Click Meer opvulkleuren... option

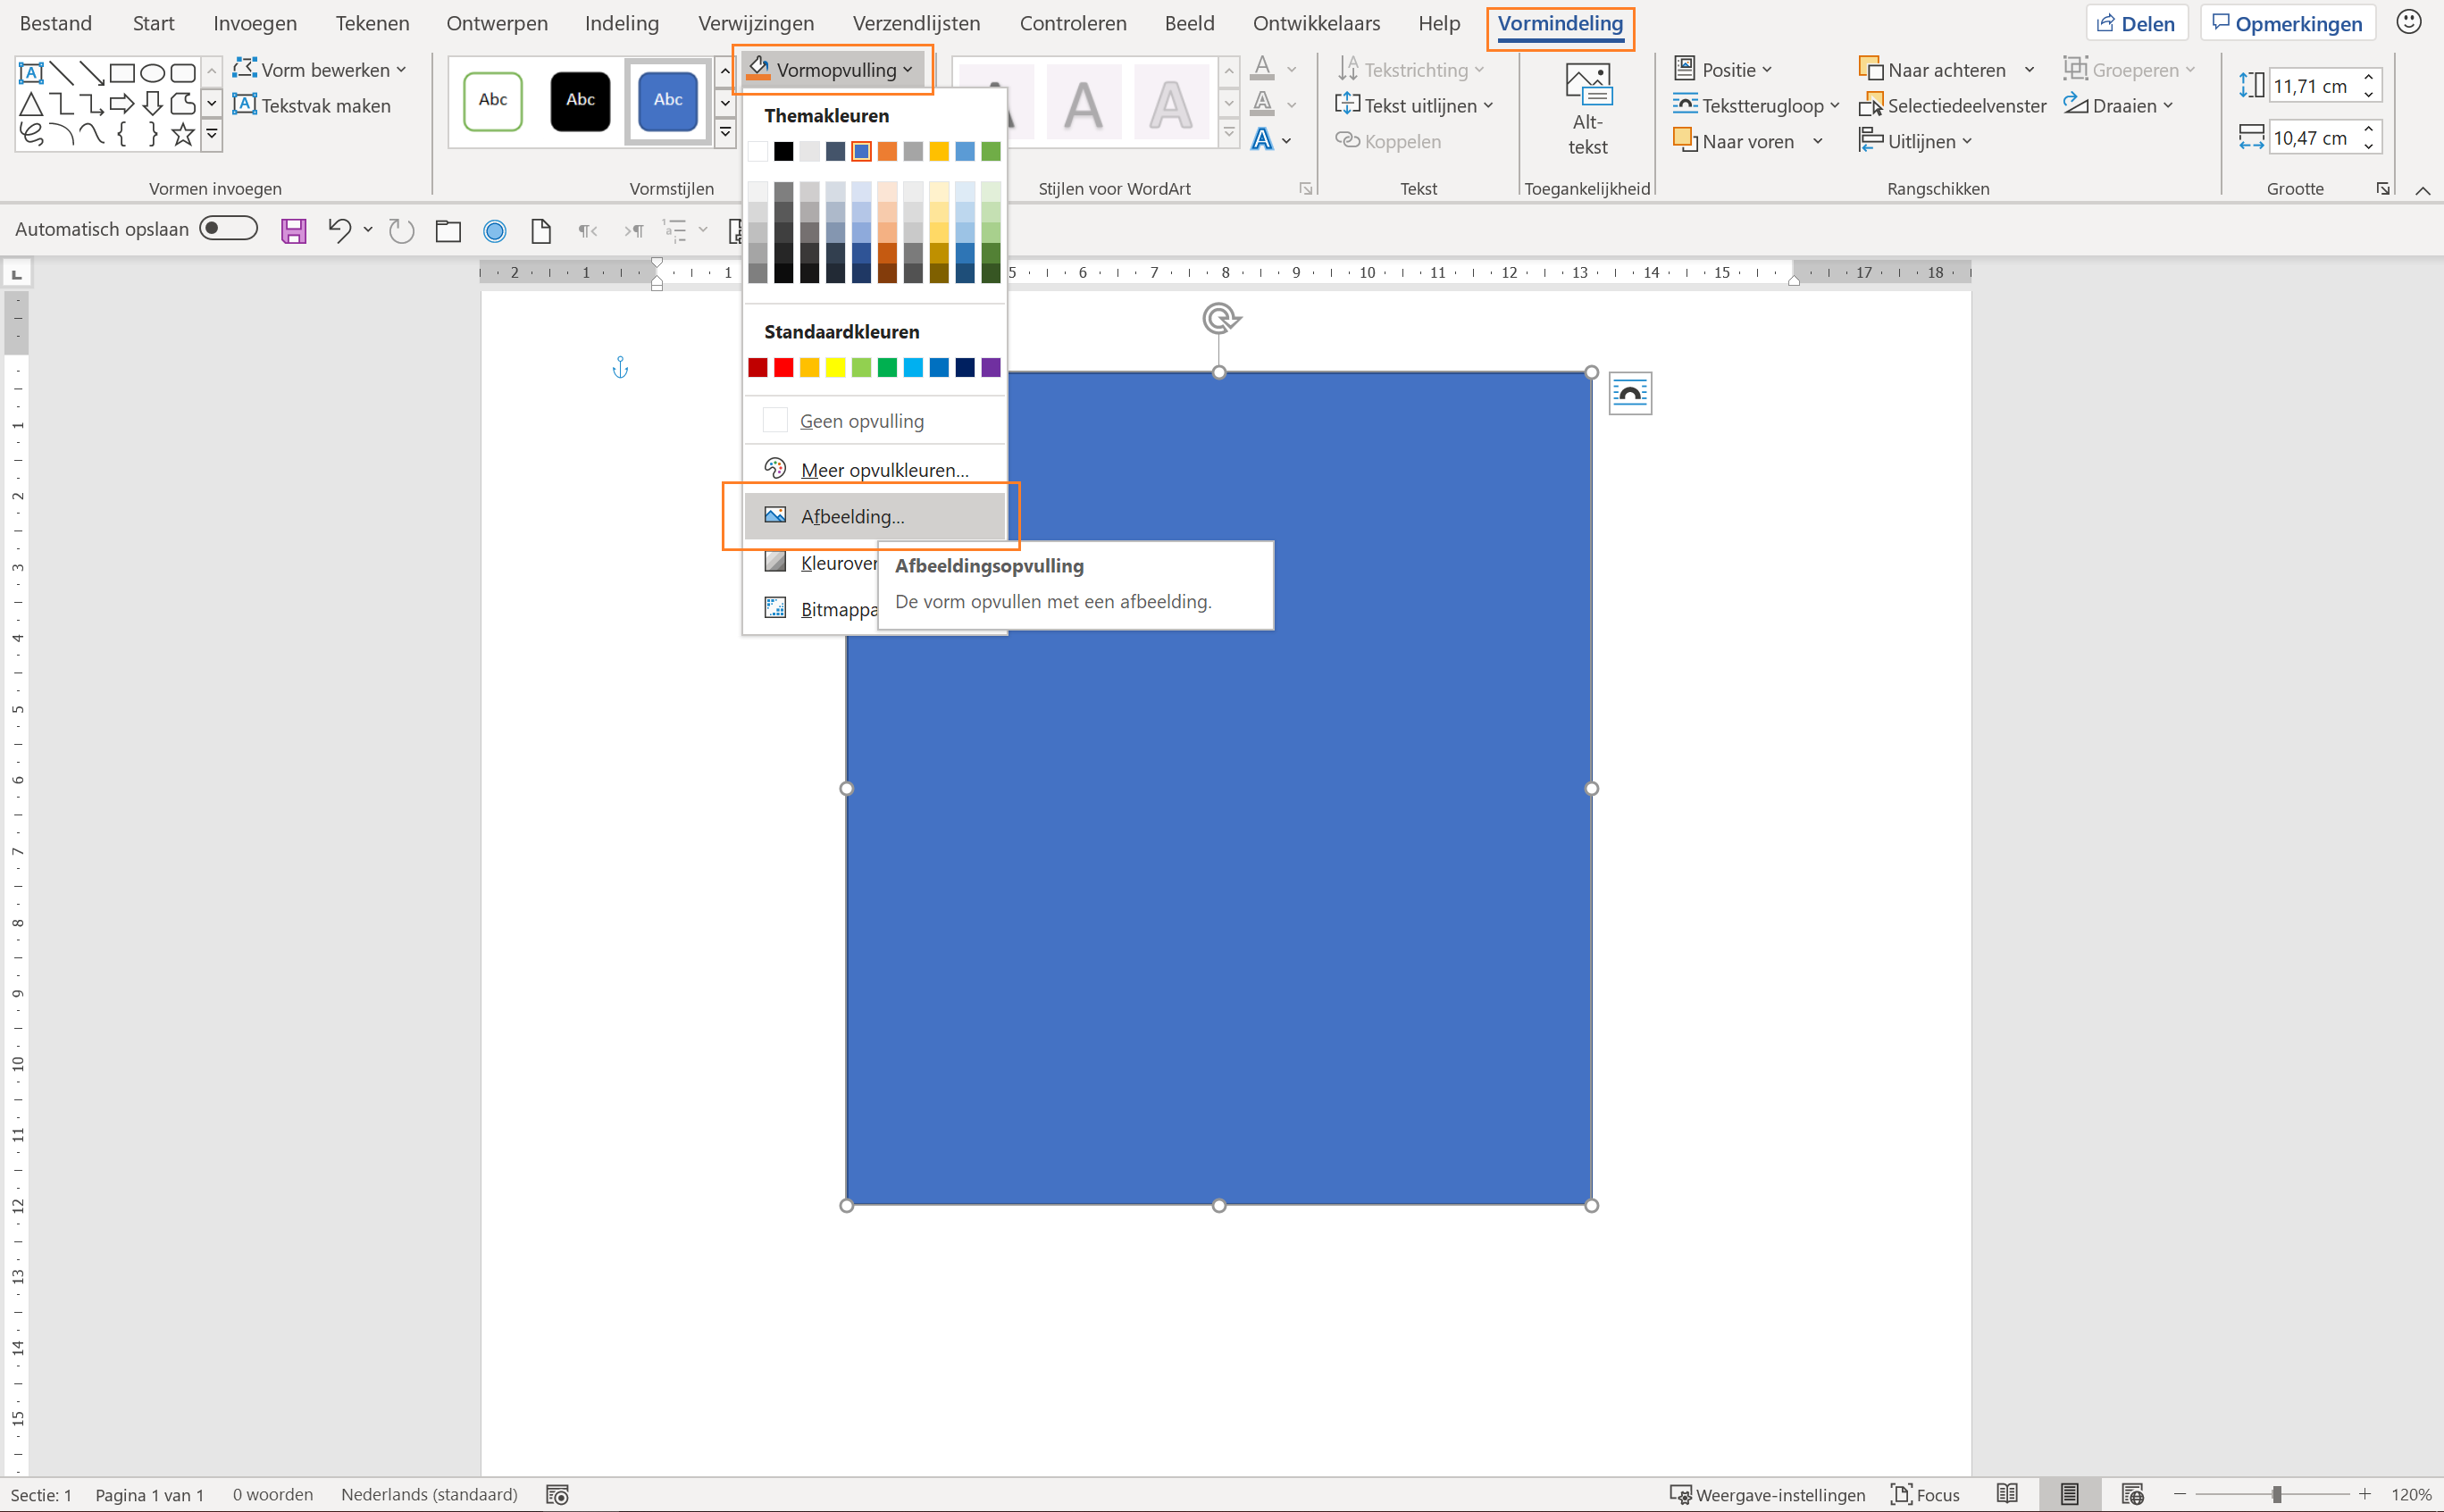click(884, 469)
